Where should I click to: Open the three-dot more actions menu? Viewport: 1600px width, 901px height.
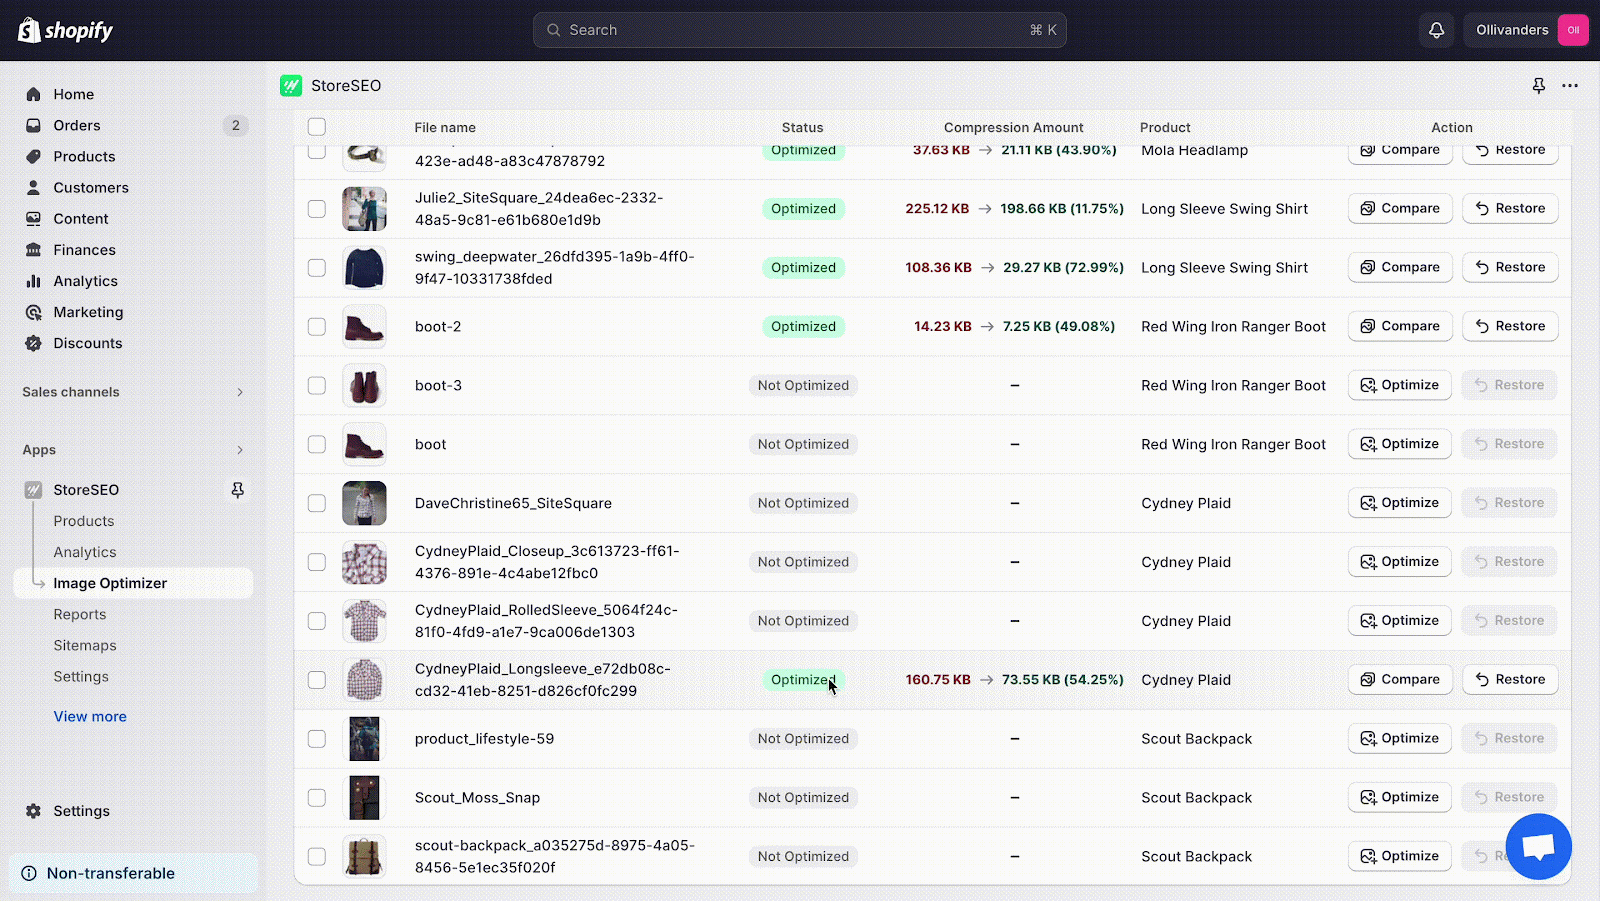[x=1570, y=86]
